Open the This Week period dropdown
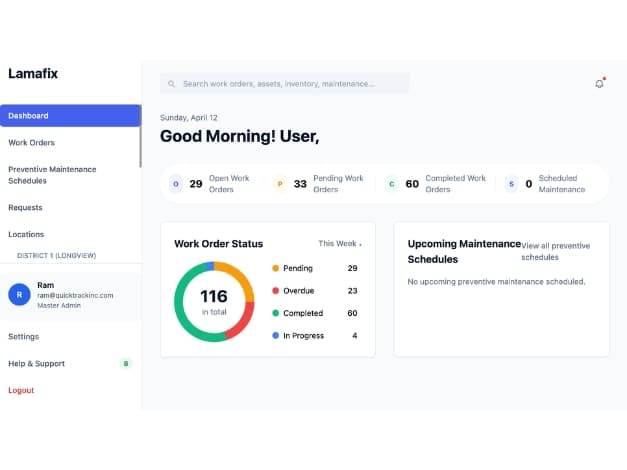 click(340, 244)
